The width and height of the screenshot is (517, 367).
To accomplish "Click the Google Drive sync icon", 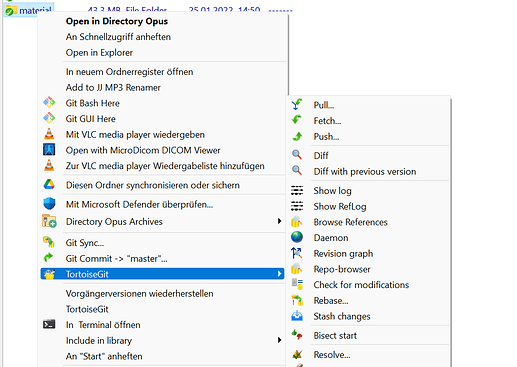I will pyautogui.click(x=49, y=184).
